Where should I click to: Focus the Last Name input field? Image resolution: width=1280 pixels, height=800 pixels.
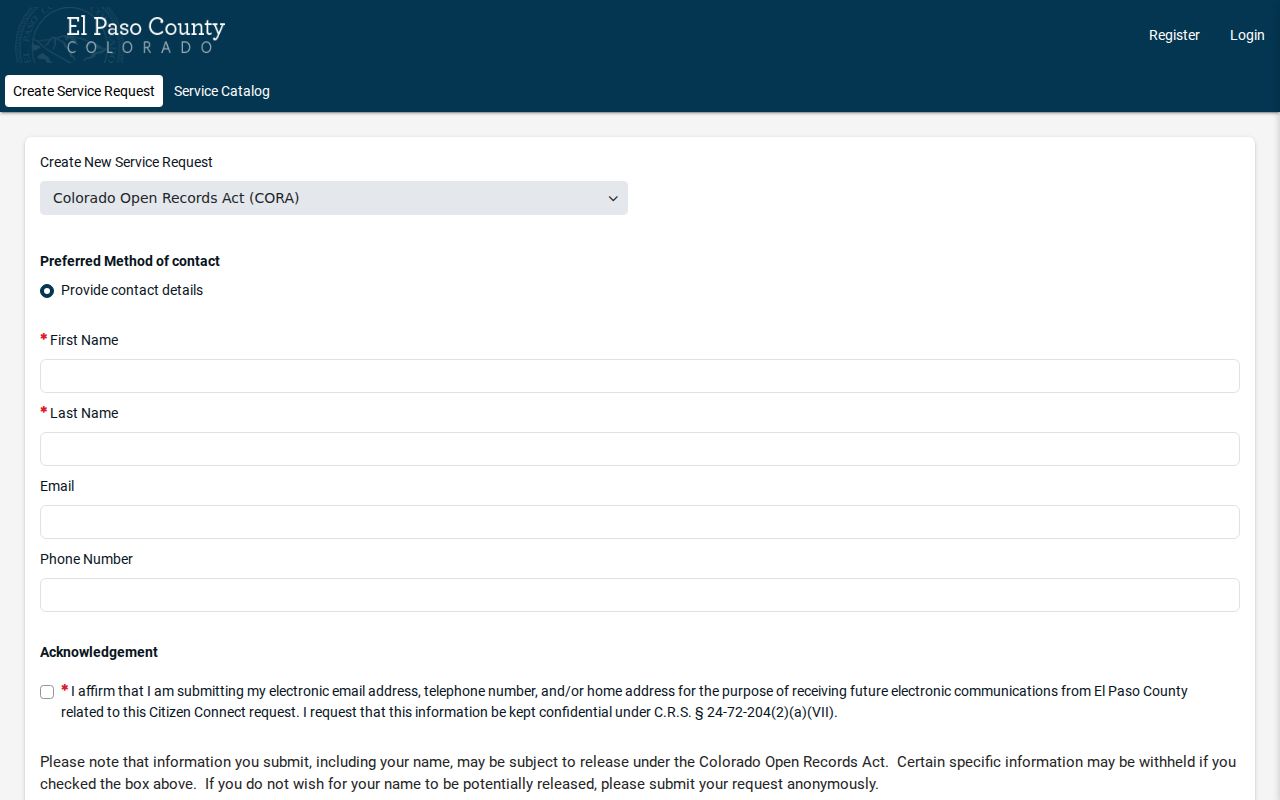point(640,449)
